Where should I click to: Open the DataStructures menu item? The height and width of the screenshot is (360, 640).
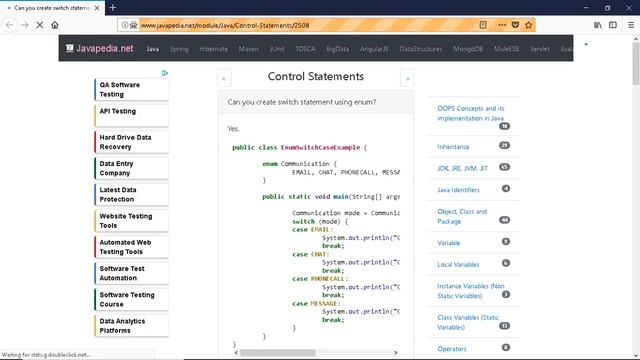pos(421,49)
